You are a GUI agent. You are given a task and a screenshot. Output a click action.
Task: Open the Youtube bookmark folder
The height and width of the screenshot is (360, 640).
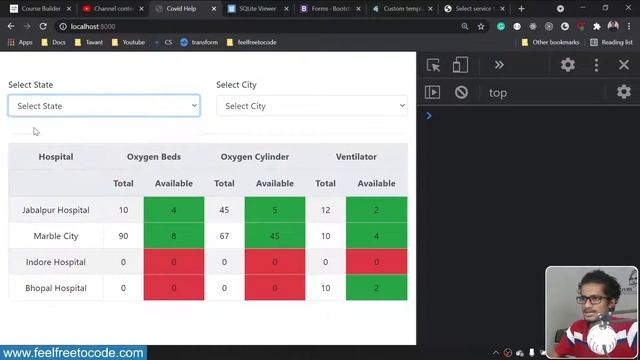click(x=128, y=42)
